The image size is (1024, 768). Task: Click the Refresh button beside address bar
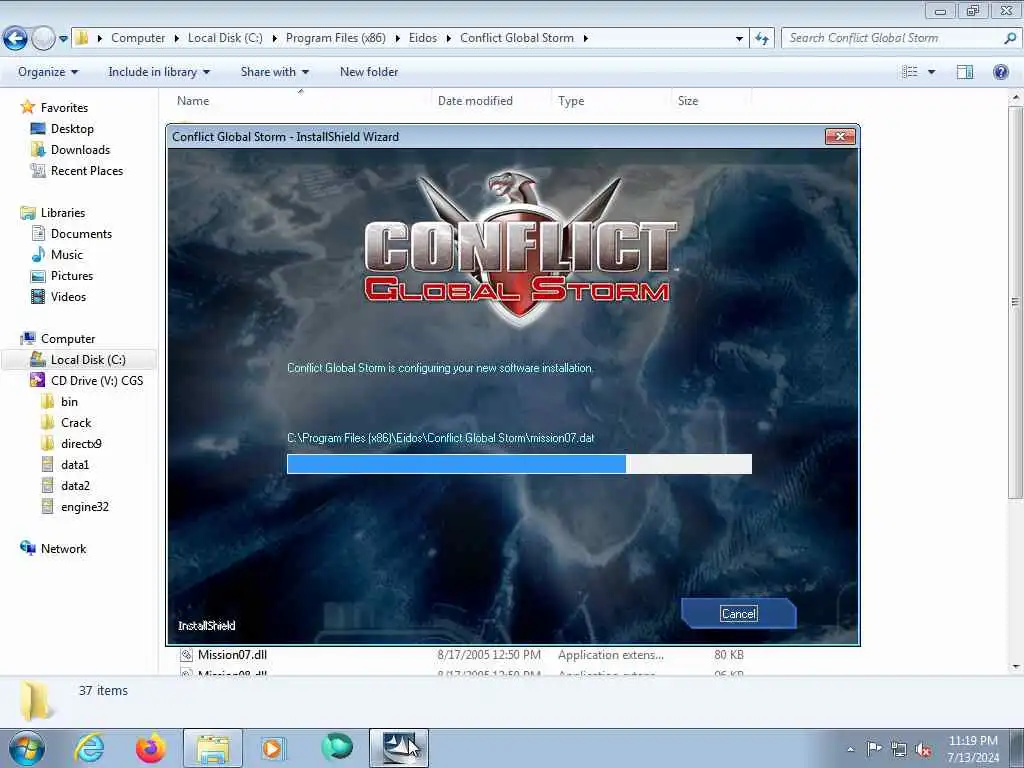(x=761, y=39)
